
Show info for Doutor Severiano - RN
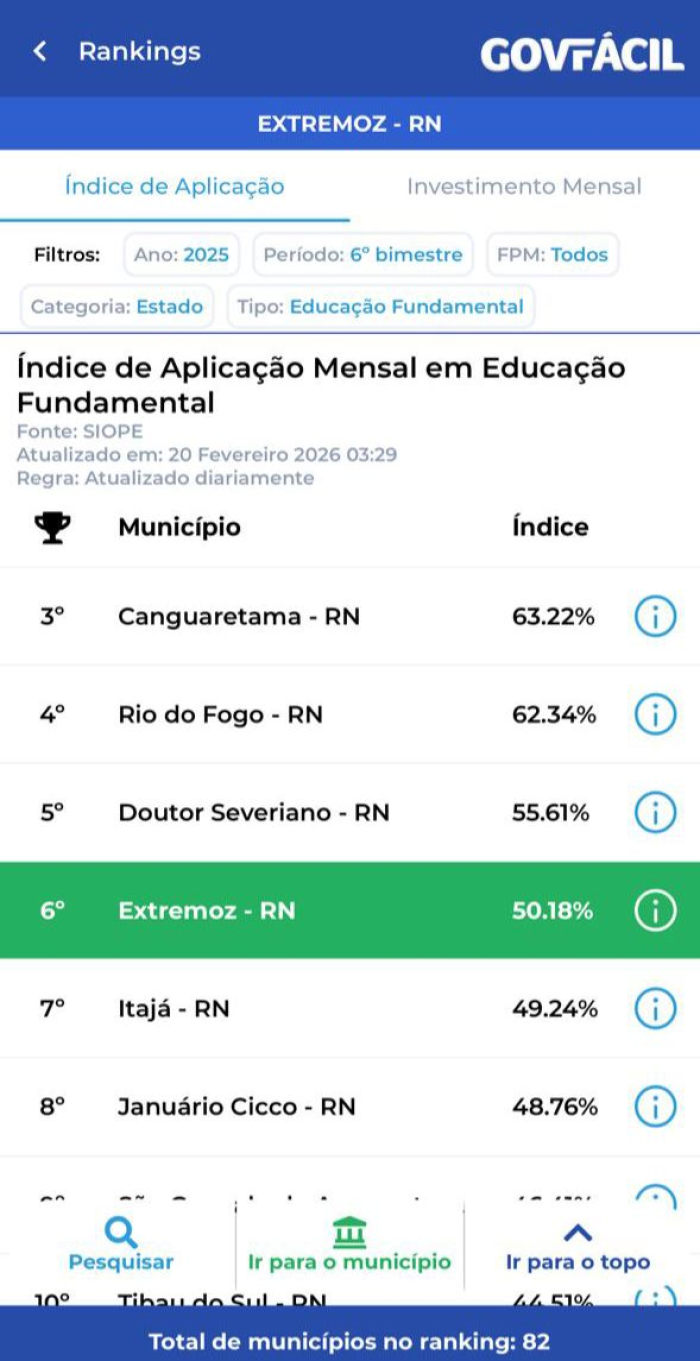pos(655,813)
